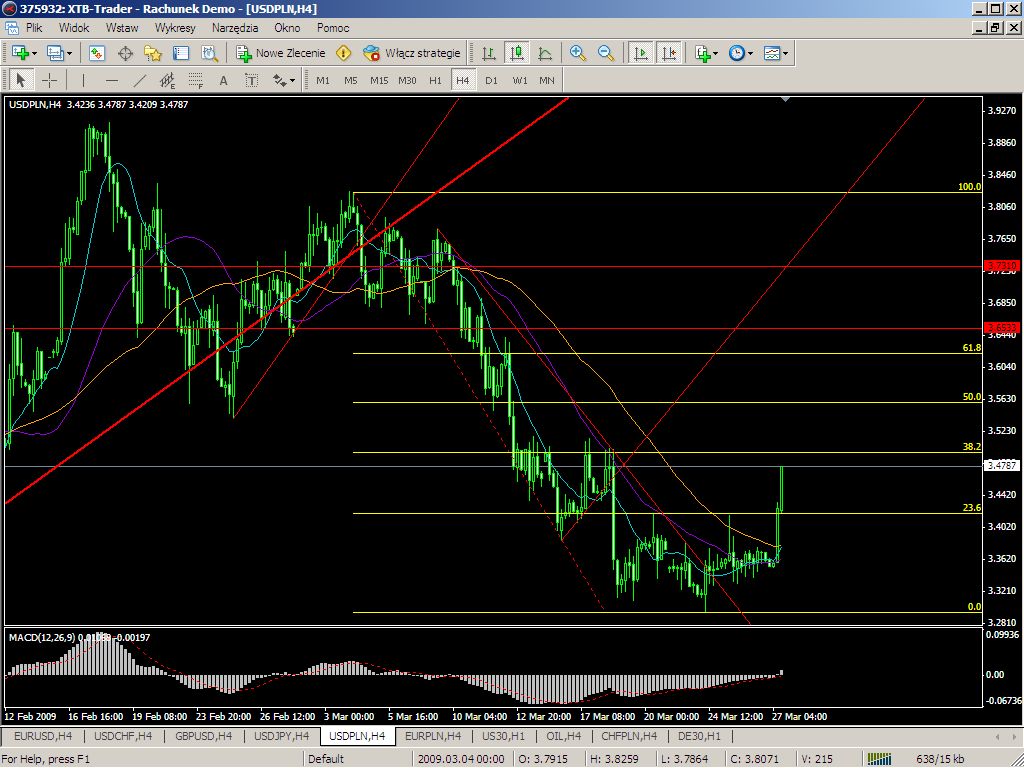Expand the Indicators dropdown arrow
Screen dimensions: 1024x768
pos(716,54)
